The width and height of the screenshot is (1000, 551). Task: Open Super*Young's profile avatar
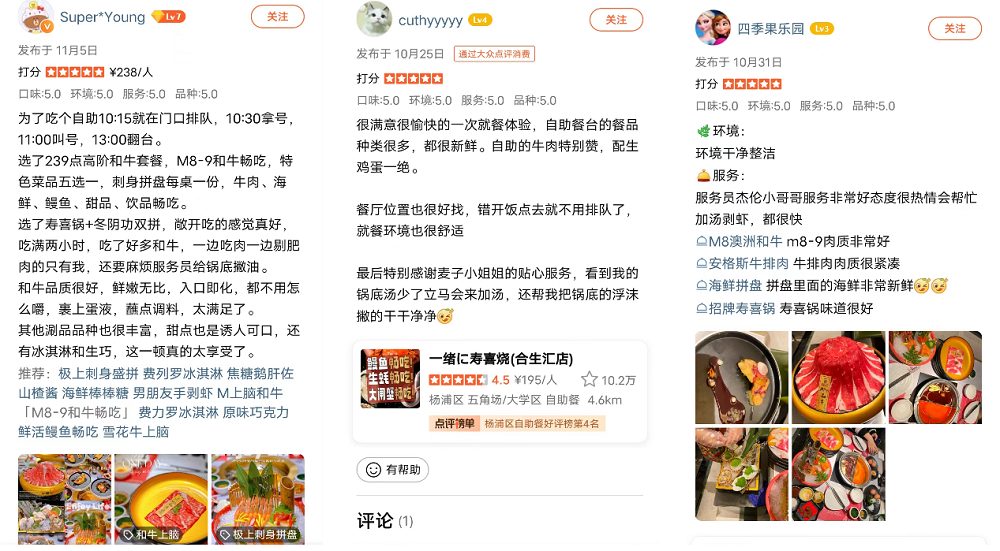[x=36, y=17]
